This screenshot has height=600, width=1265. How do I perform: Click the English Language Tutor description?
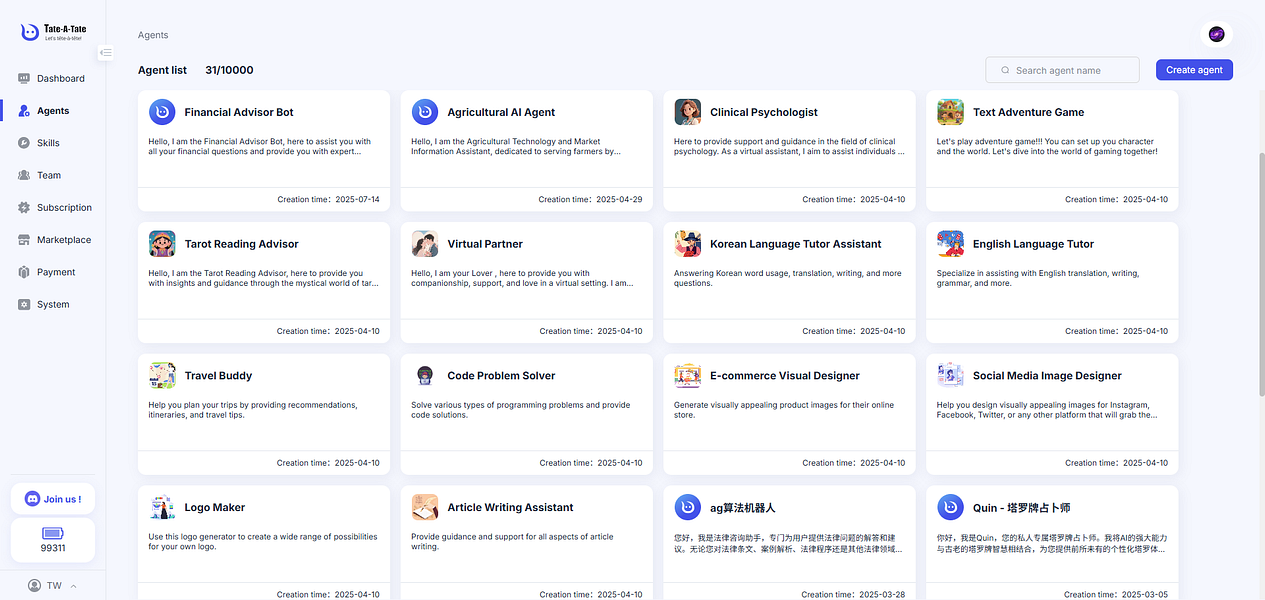[x=1038, y=278]
